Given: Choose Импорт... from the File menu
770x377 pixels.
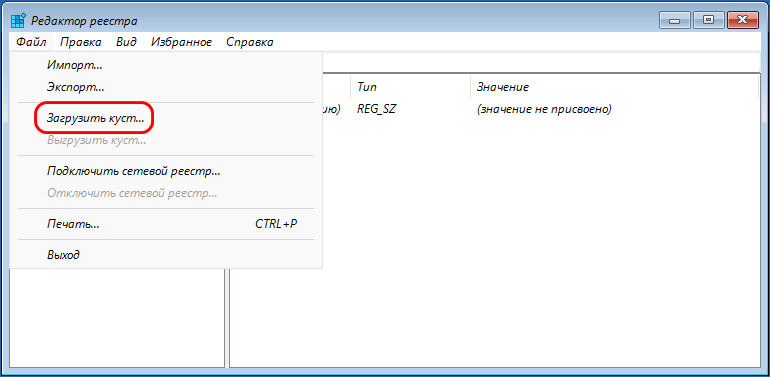Looking at the screenshot, I should 166,65.
